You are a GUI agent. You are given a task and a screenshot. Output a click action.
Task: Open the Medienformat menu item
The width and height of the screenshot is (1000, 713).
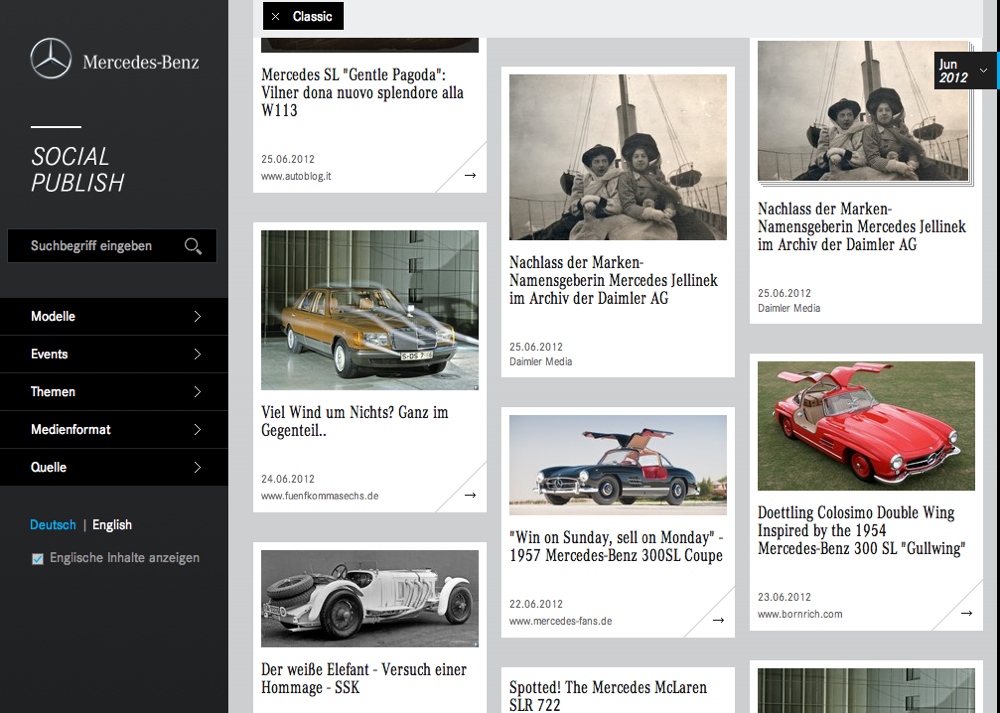114,430
